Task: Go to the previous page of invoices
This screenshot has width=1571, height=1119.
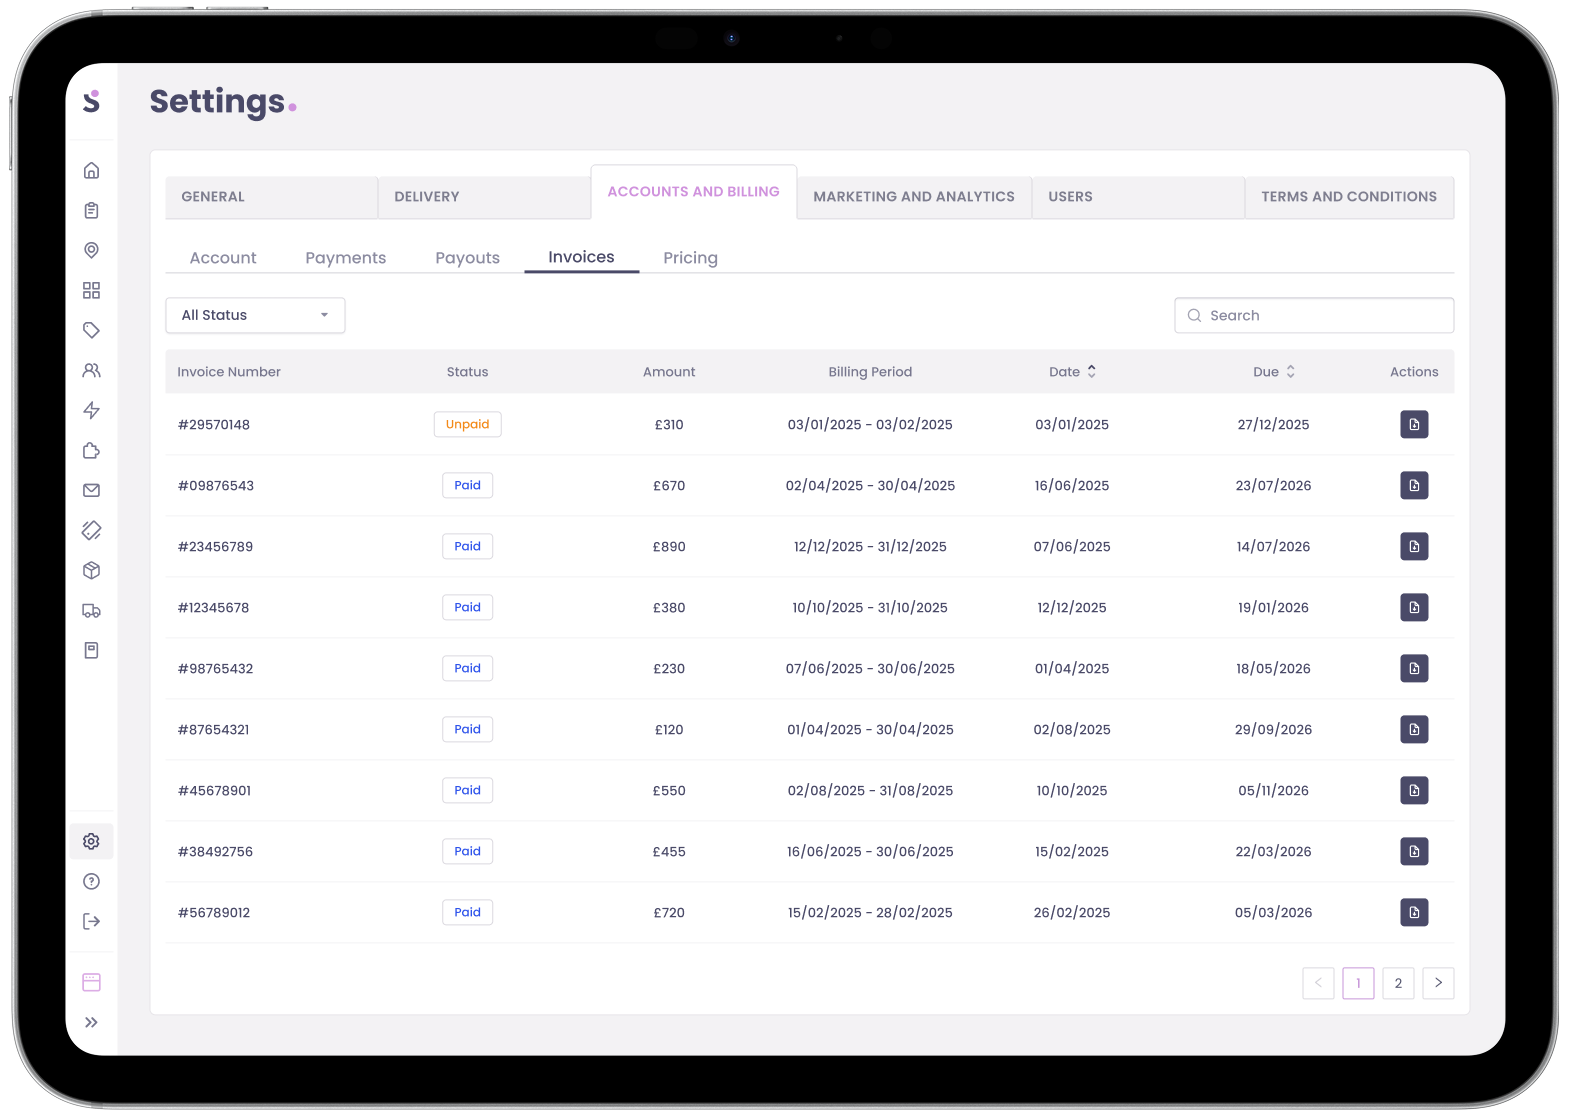Action: (x=1318, y=983)
